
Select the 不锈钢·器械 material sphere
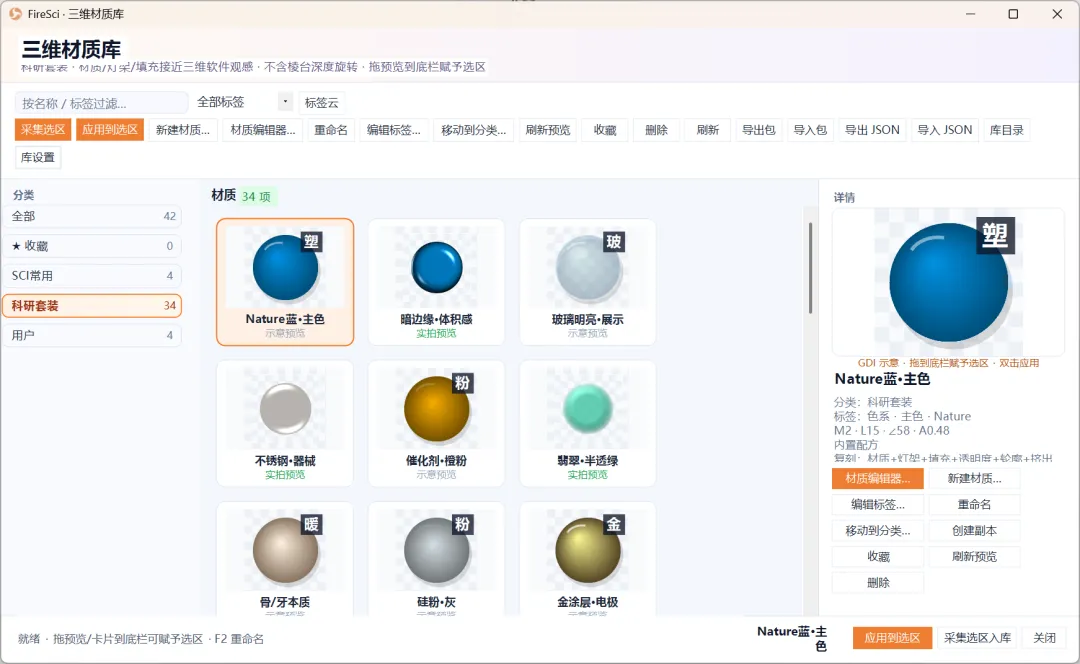285,423
